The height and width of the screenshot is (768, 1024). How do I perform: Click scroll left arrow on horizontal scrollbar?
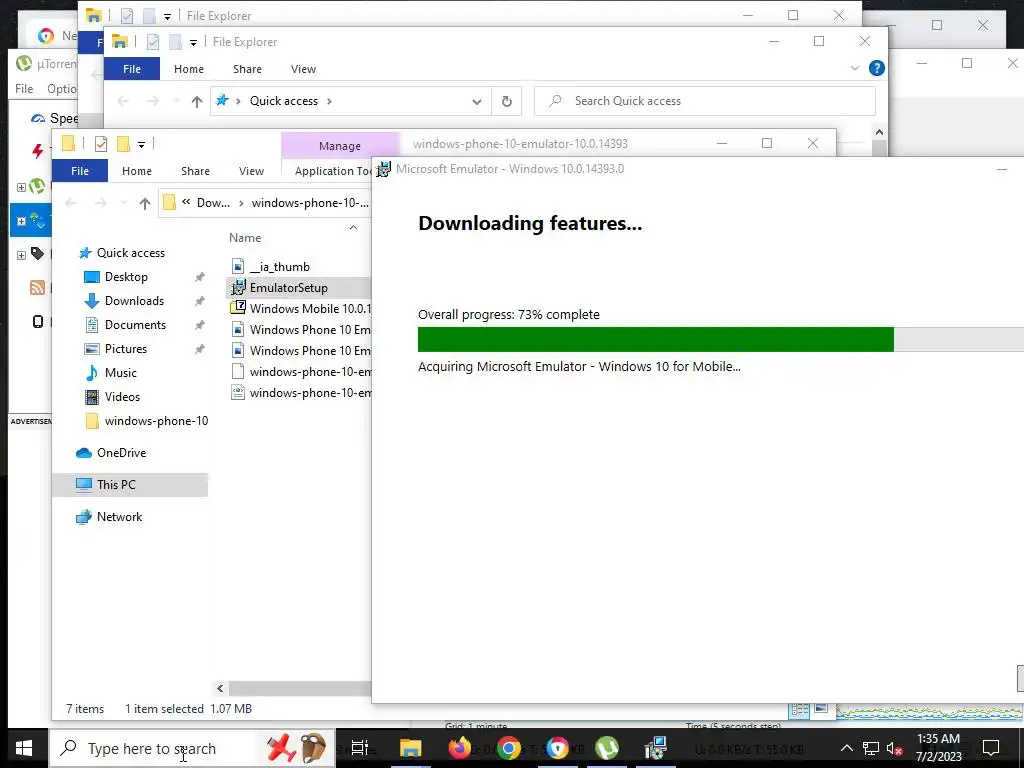click(220, 688)
